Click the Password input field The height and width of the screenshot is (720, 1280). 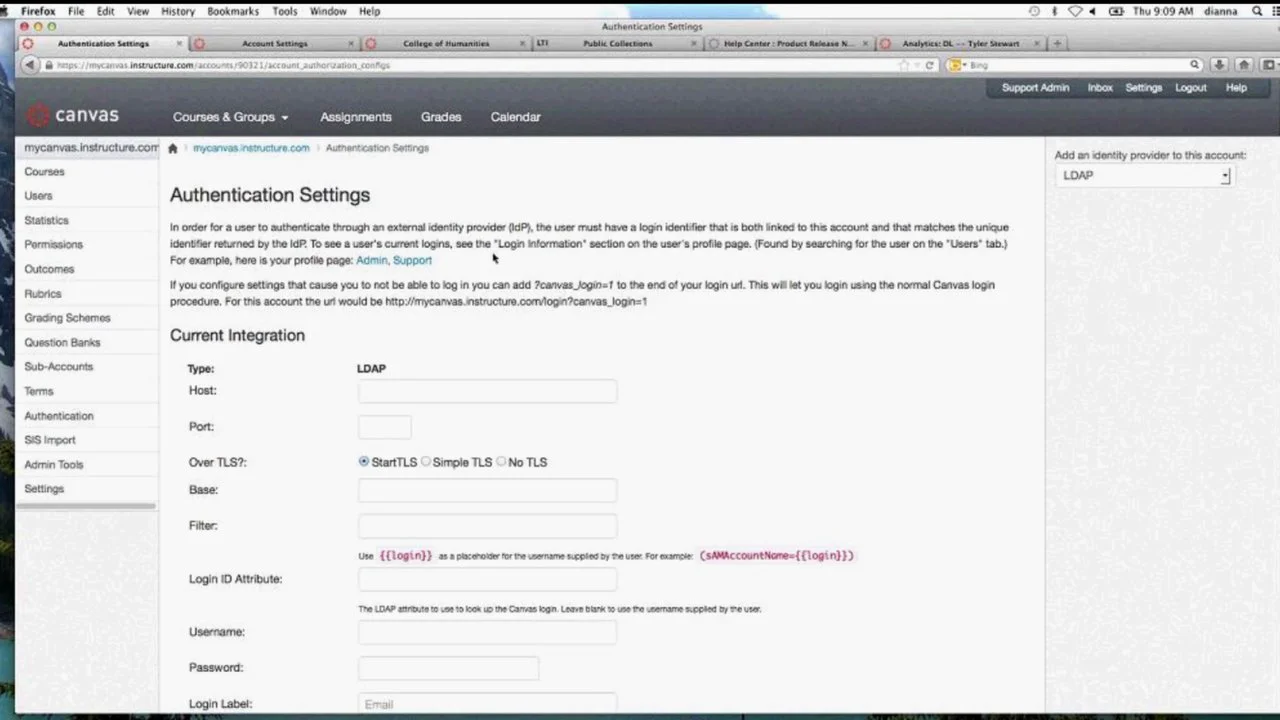click(449, 668)
